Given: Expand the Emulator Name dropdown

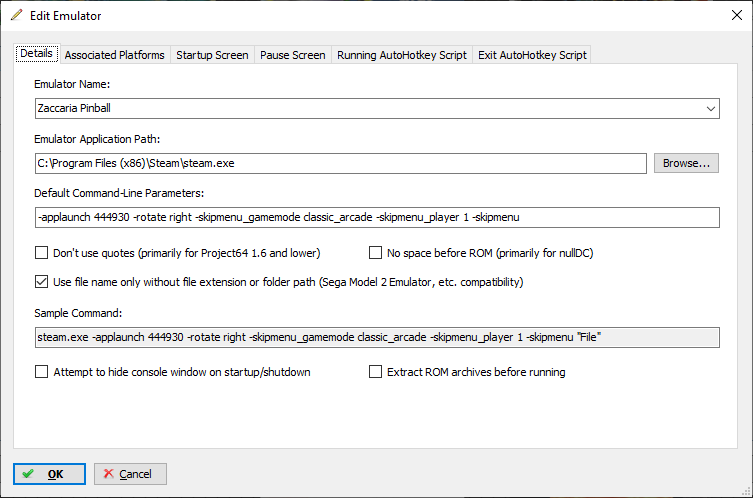Looking at the screenshot, I should [710, 108].
